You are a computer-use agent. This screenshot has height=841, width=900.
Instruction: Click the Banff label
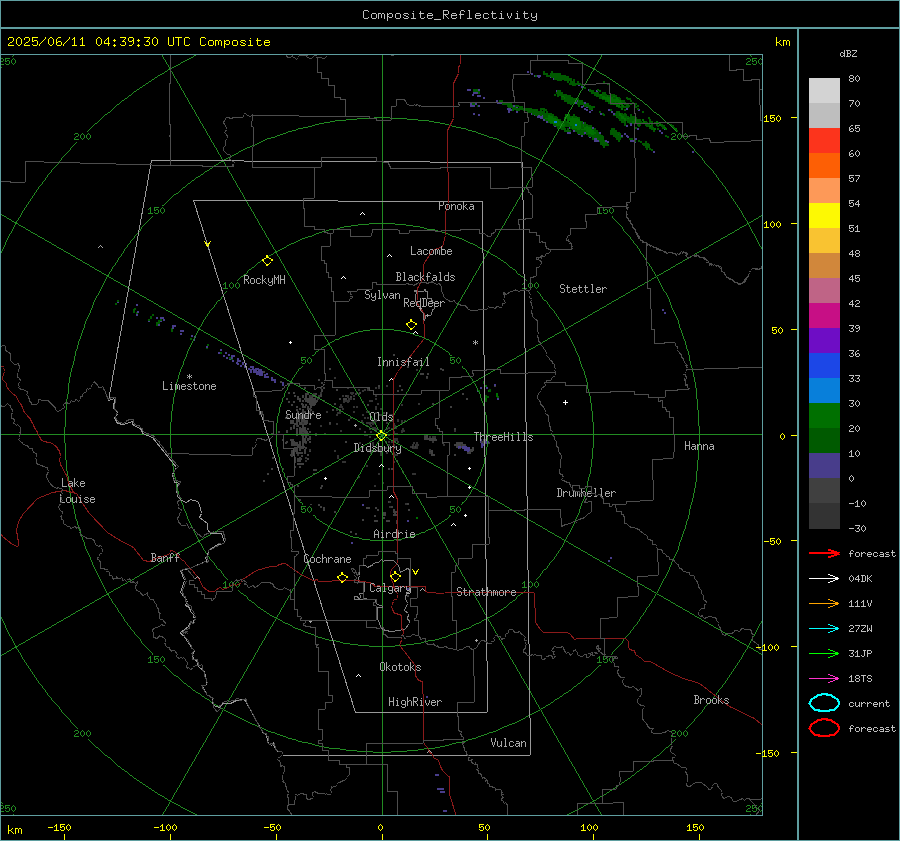tap(165, 557)
